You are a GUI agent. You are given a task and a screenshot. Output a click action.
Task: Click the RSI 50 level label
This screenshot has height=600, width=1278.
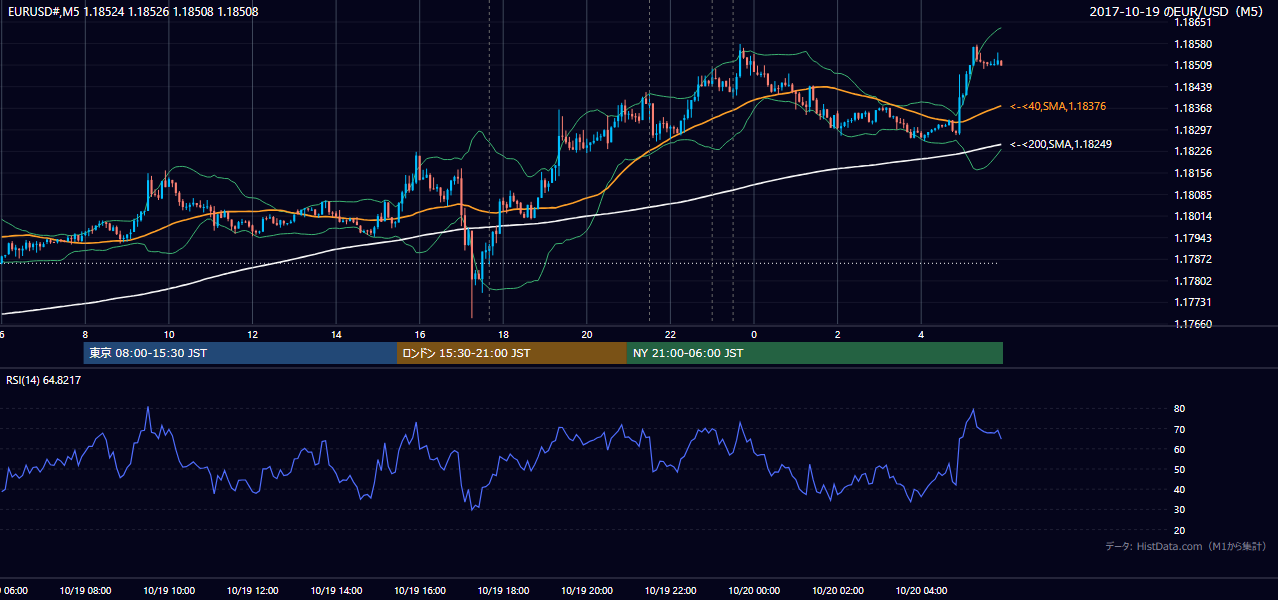[x=1179, y=469]
